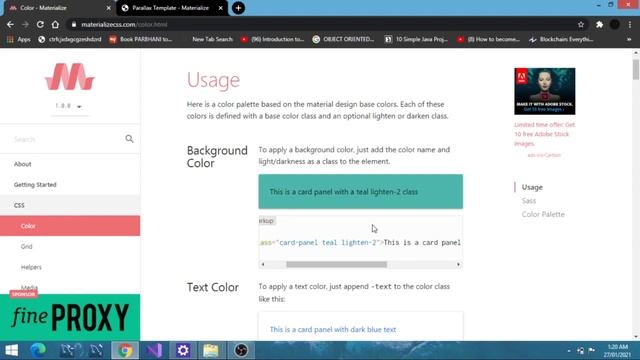Open Chrome from the taskbar

pos(125,350)
